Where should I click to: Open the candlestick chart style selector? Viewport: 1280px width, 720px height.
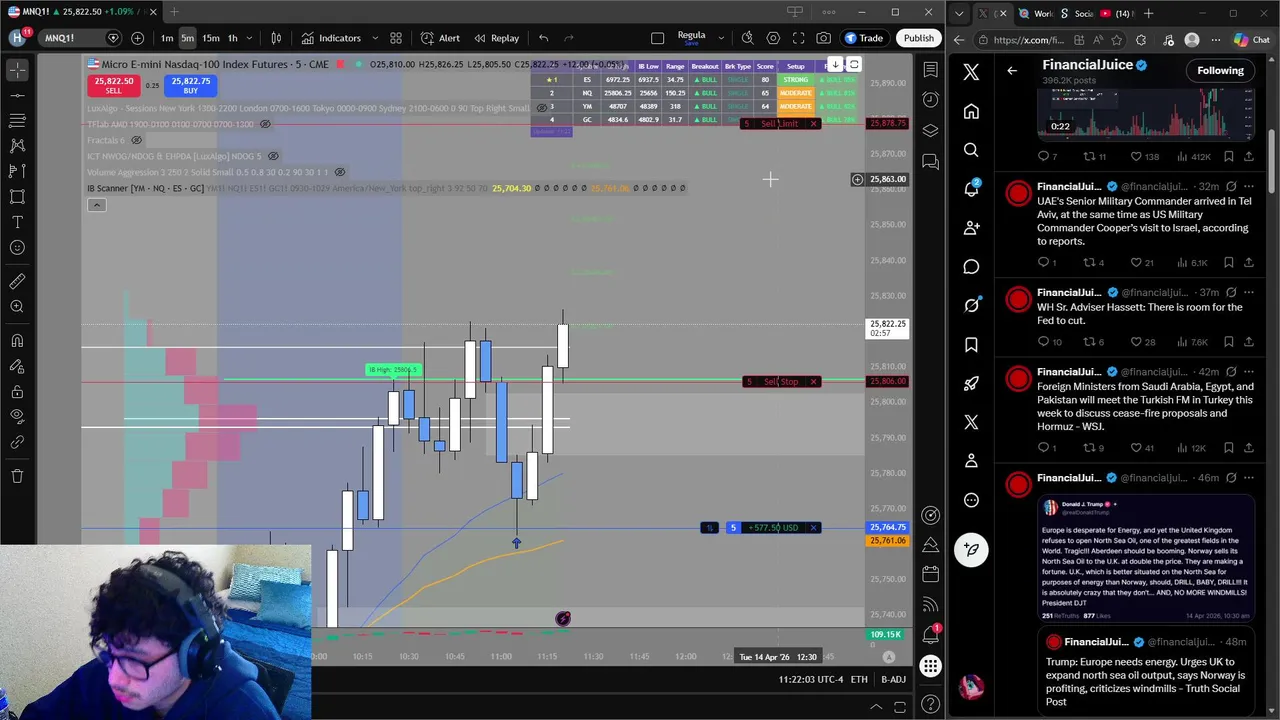(276, 38)
